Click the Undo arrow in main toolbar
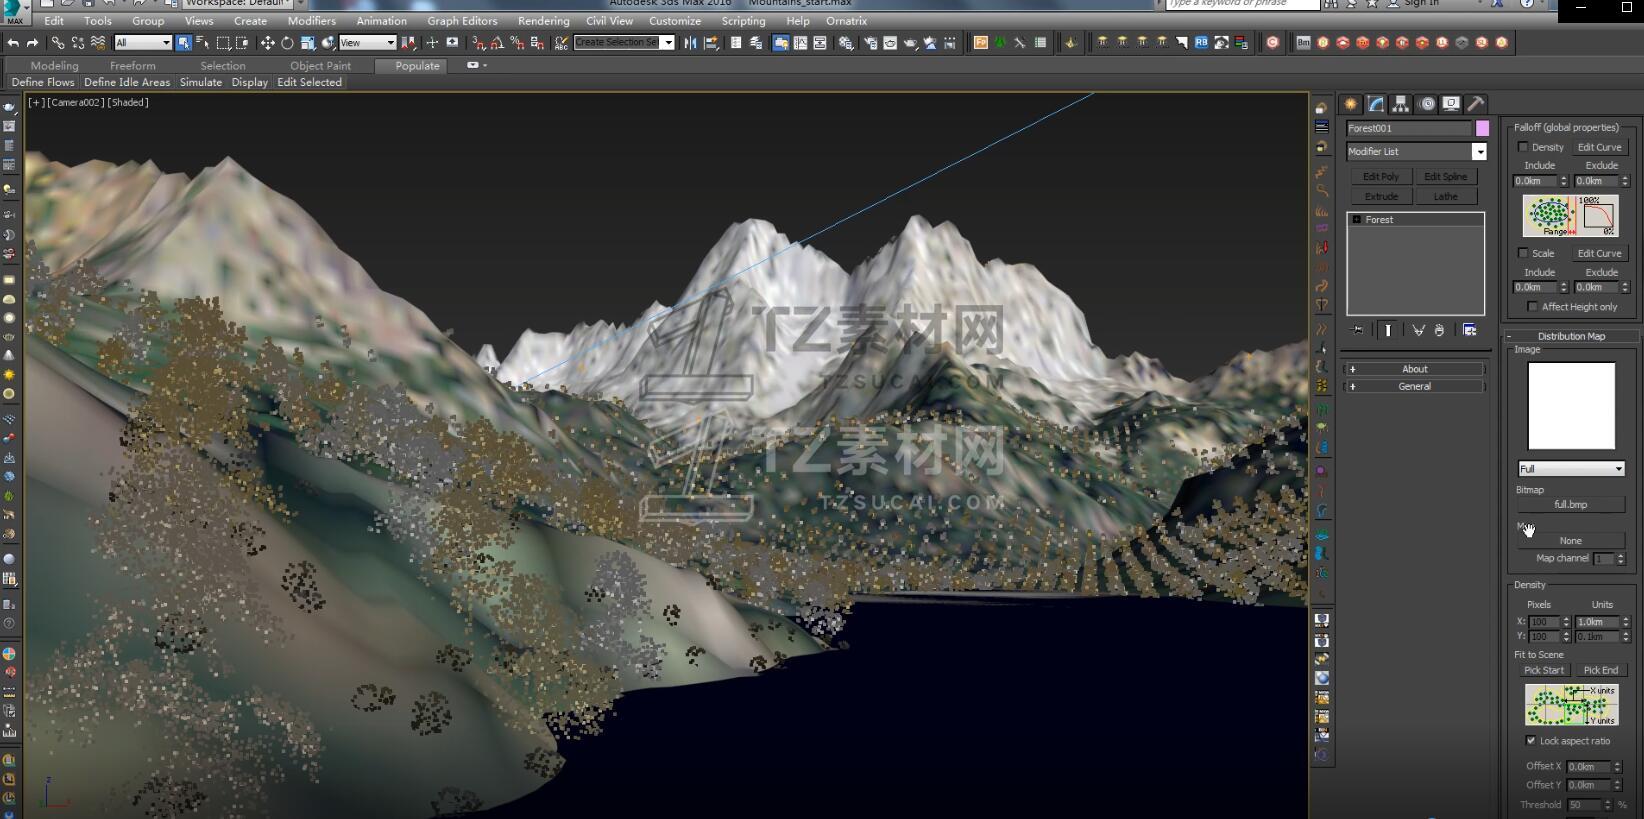The height and width of the screenshot is (819, 1644). (x=13, y=43)
